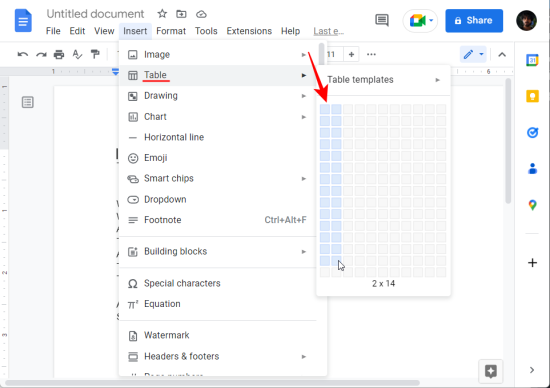Open the Edit menu

pos(77,31)
